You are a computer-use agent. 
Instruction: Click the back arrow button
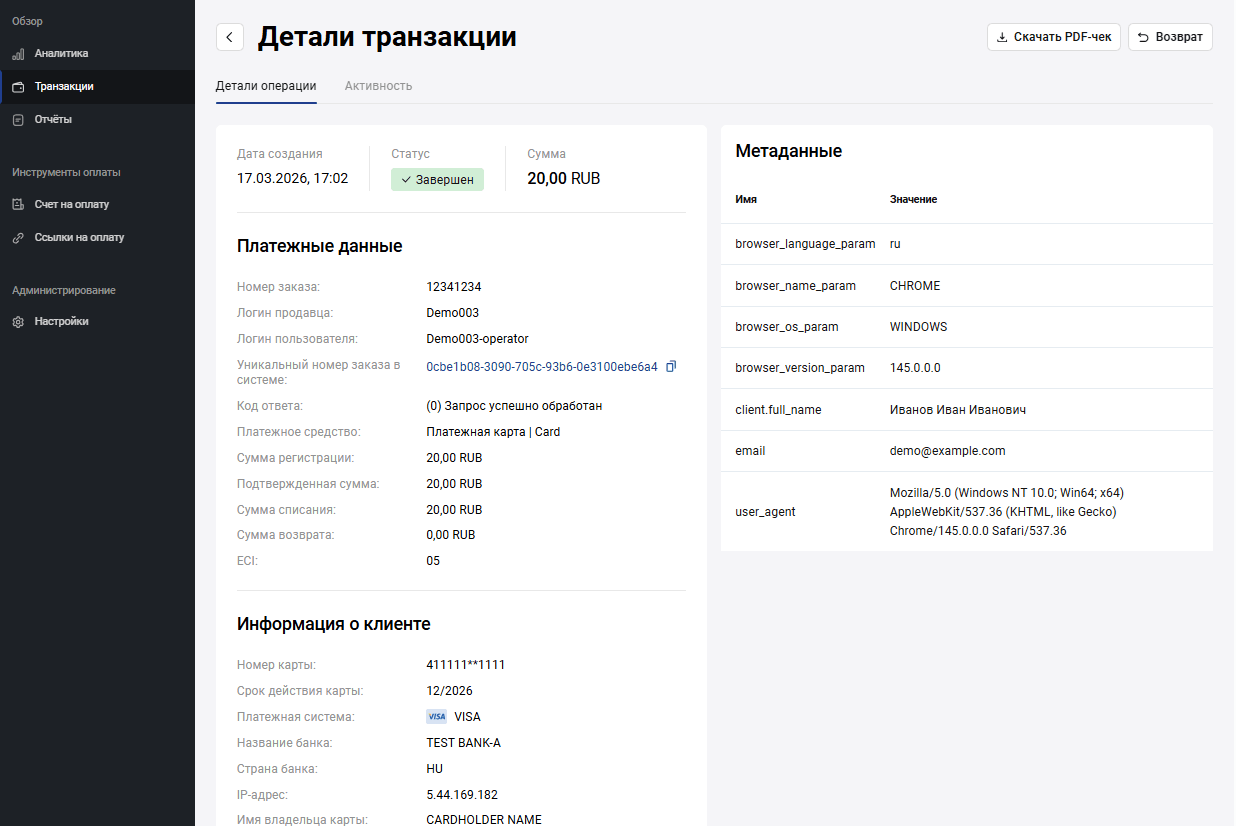coord(230,38)
